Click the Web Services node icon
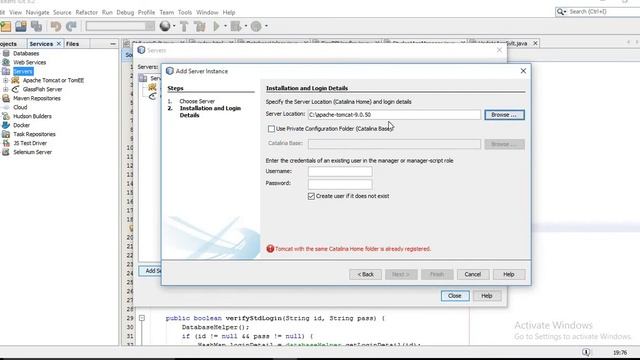The image size is (640, 360). pyautogui.click(x=6, y=62)
